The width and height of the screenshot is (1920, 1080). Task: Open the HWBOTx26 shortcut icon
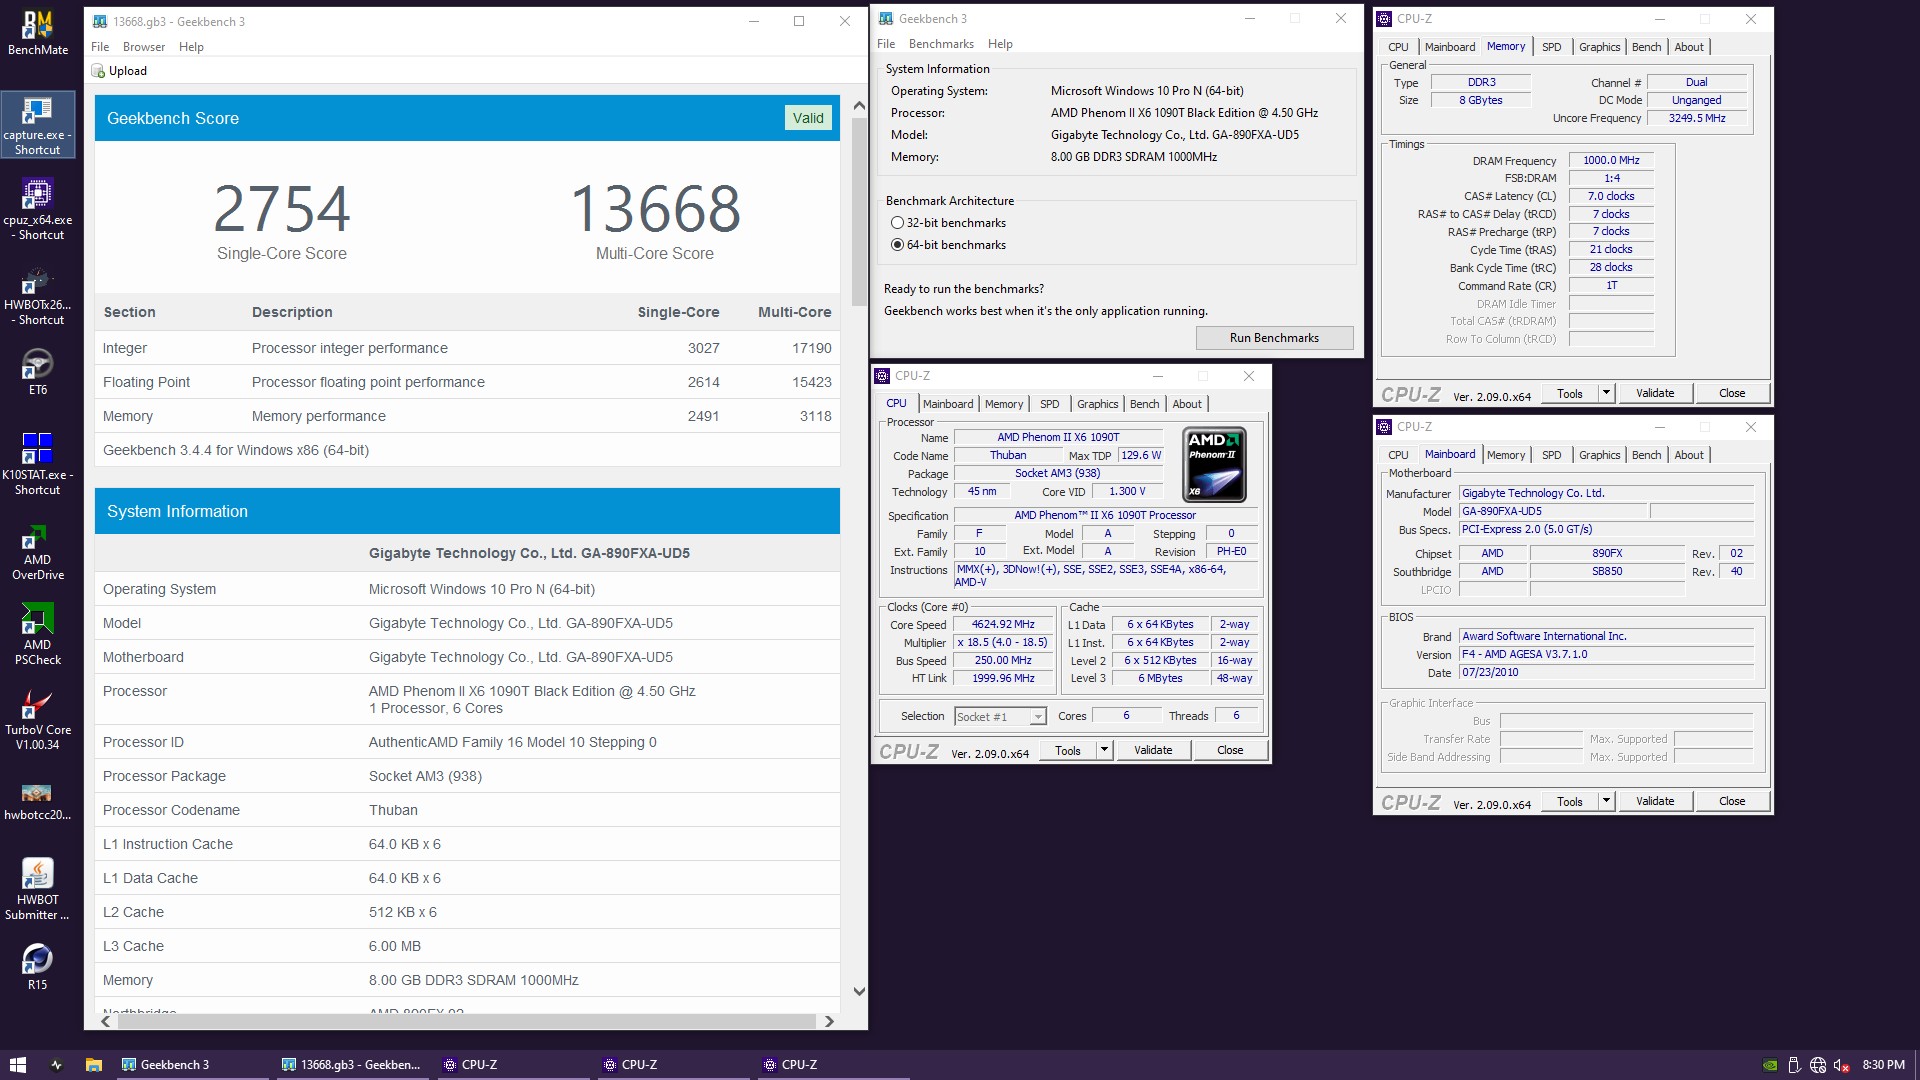38,296
